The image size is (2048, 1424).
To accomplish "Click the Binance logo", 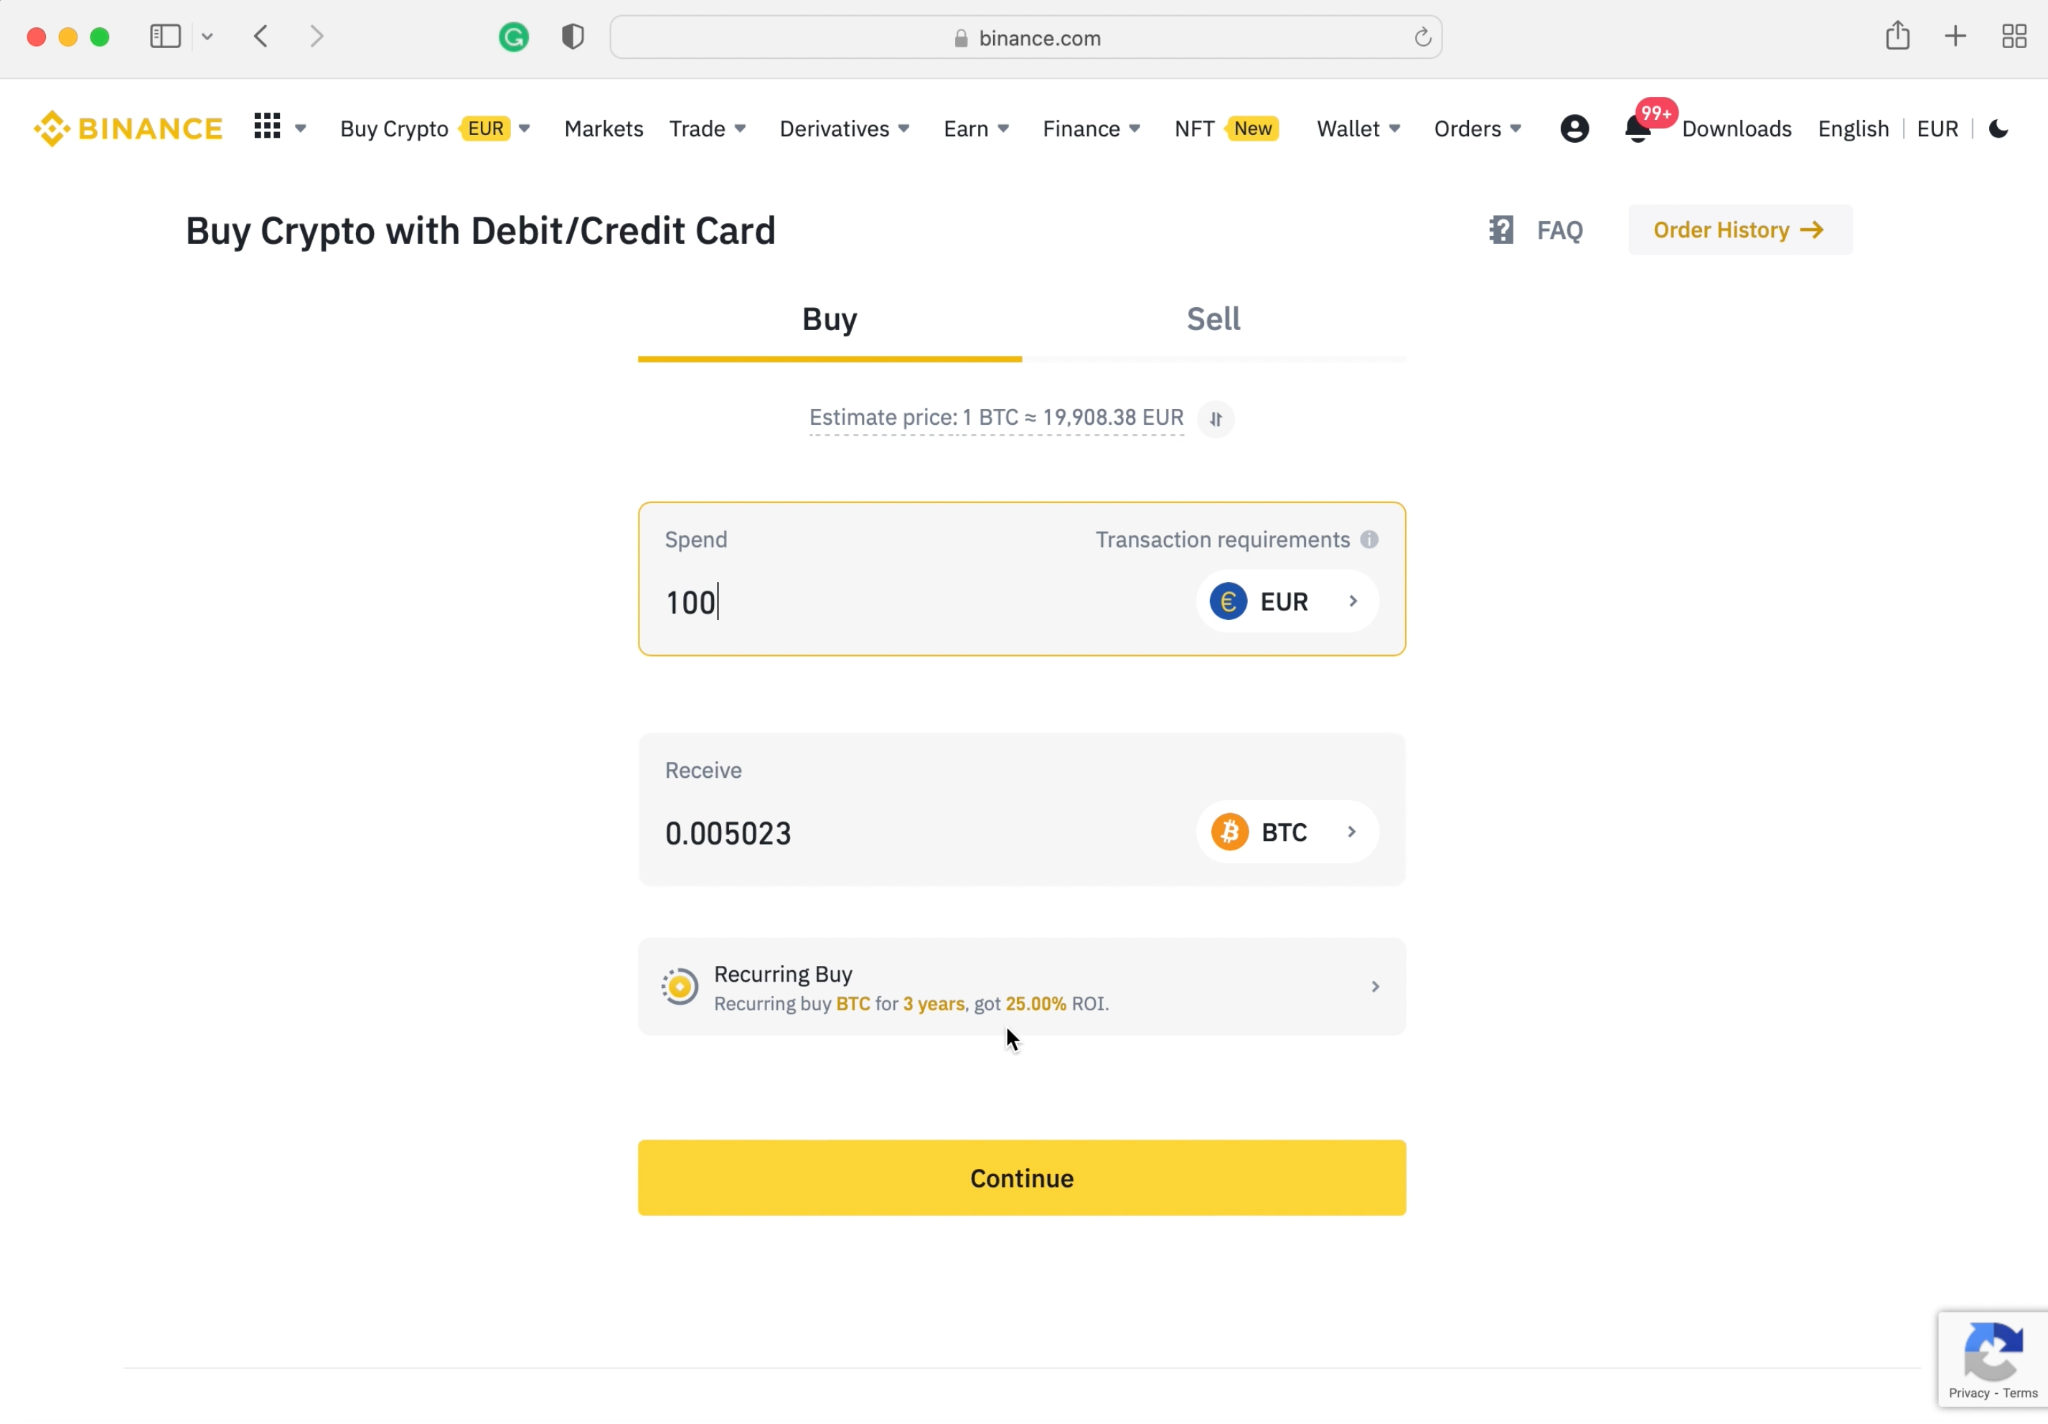I will [128, 128].
